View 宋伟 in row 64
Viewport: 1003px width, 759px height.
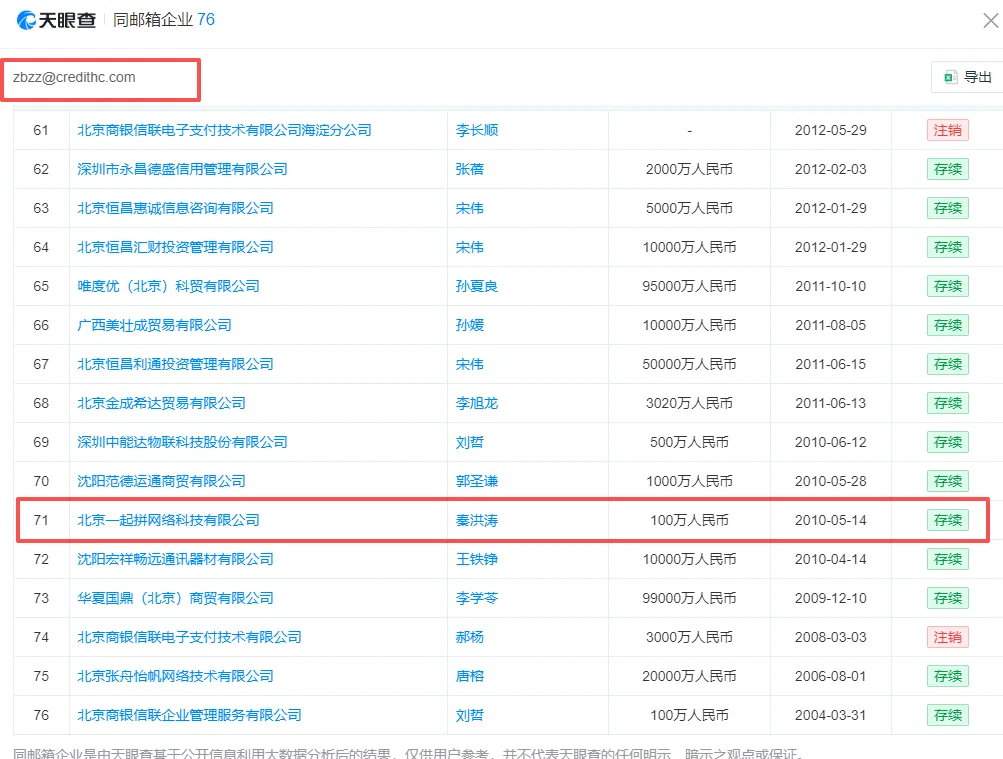click(x=470, y=247)
